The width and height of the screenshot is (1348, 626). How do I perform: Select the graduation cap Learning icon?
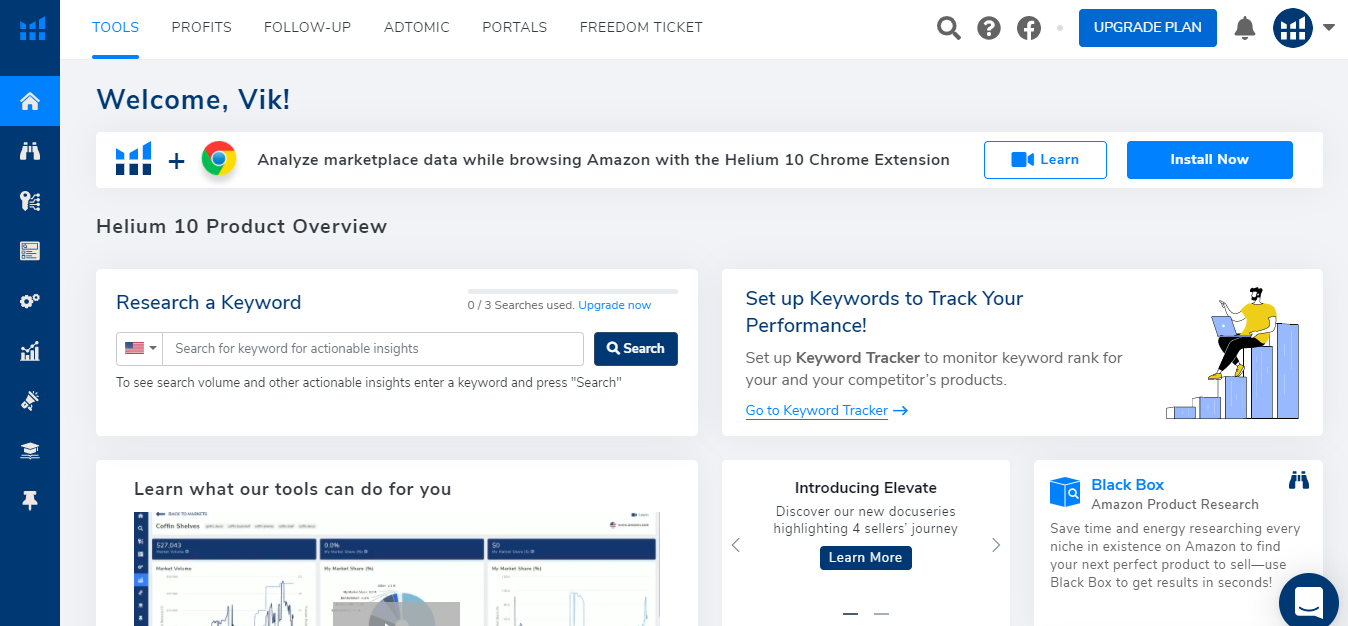coord(30,452)
